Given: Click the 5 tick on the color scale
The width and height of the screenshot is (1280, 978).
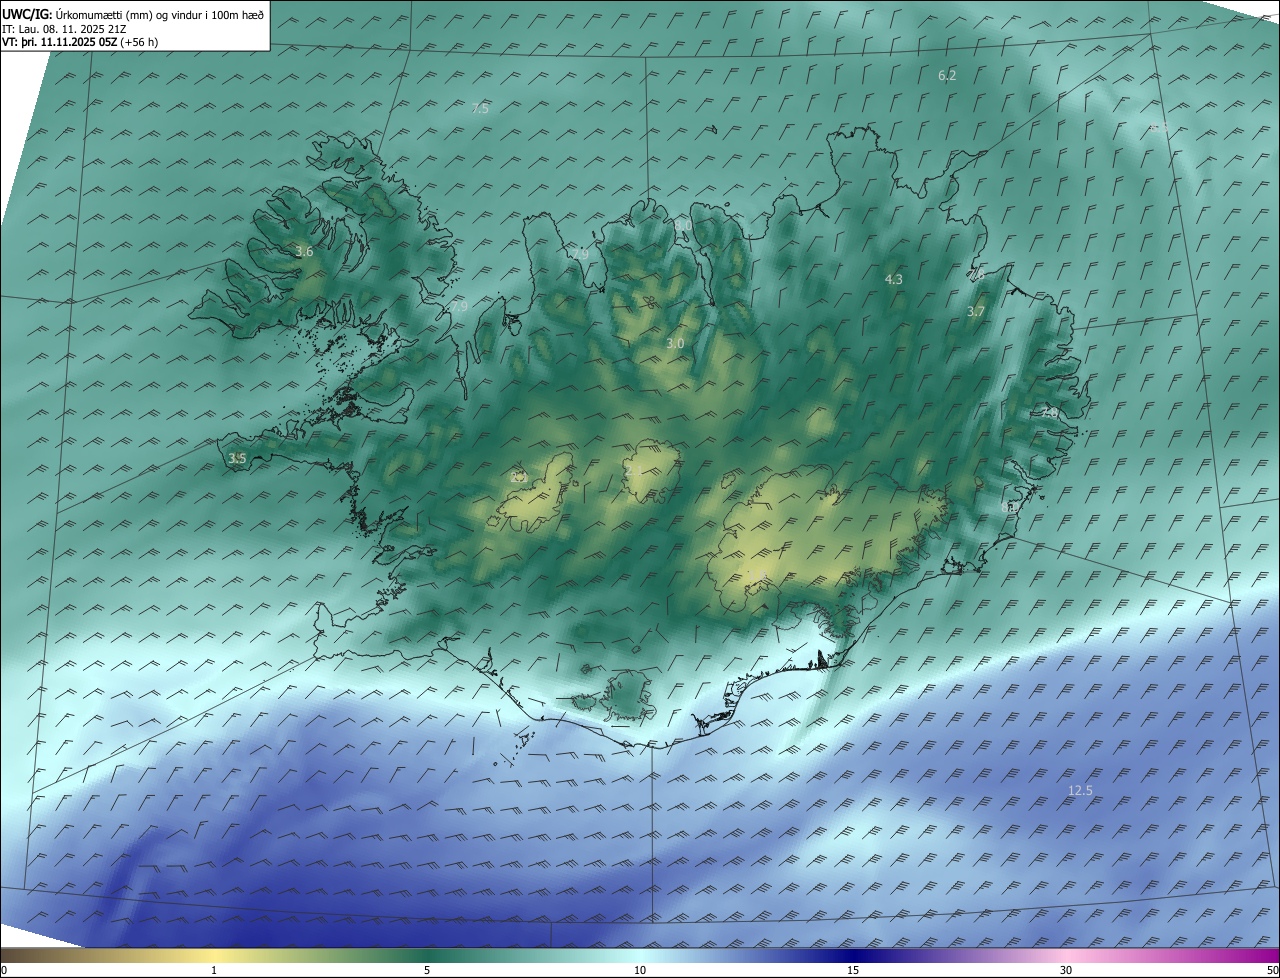Looking at the screenshot, I should point(427,971).
